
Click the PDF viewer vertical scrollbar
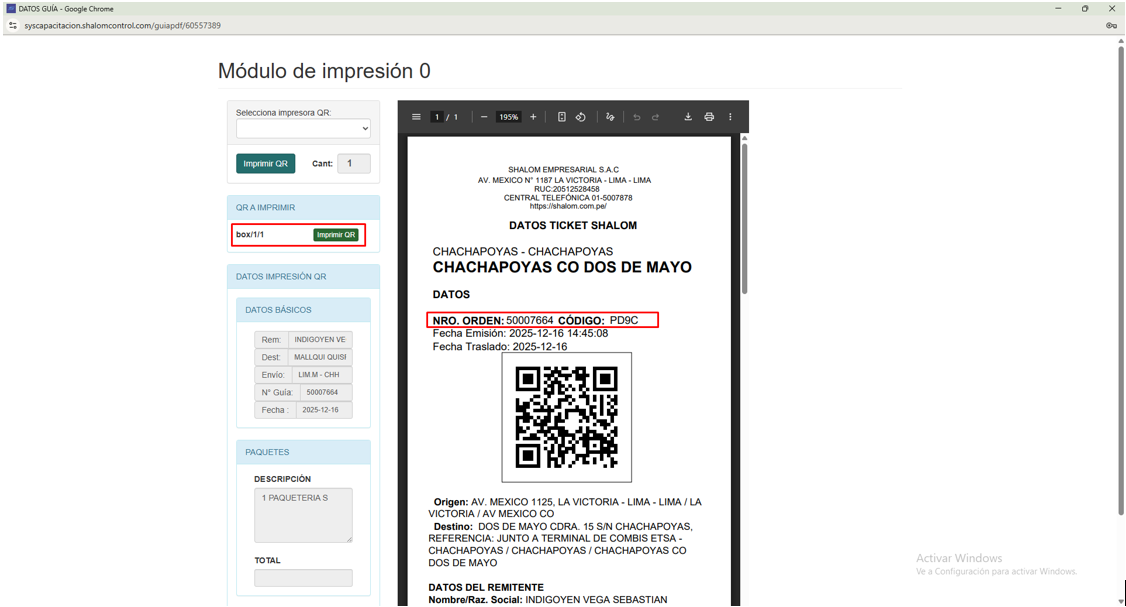click(743, 220)
